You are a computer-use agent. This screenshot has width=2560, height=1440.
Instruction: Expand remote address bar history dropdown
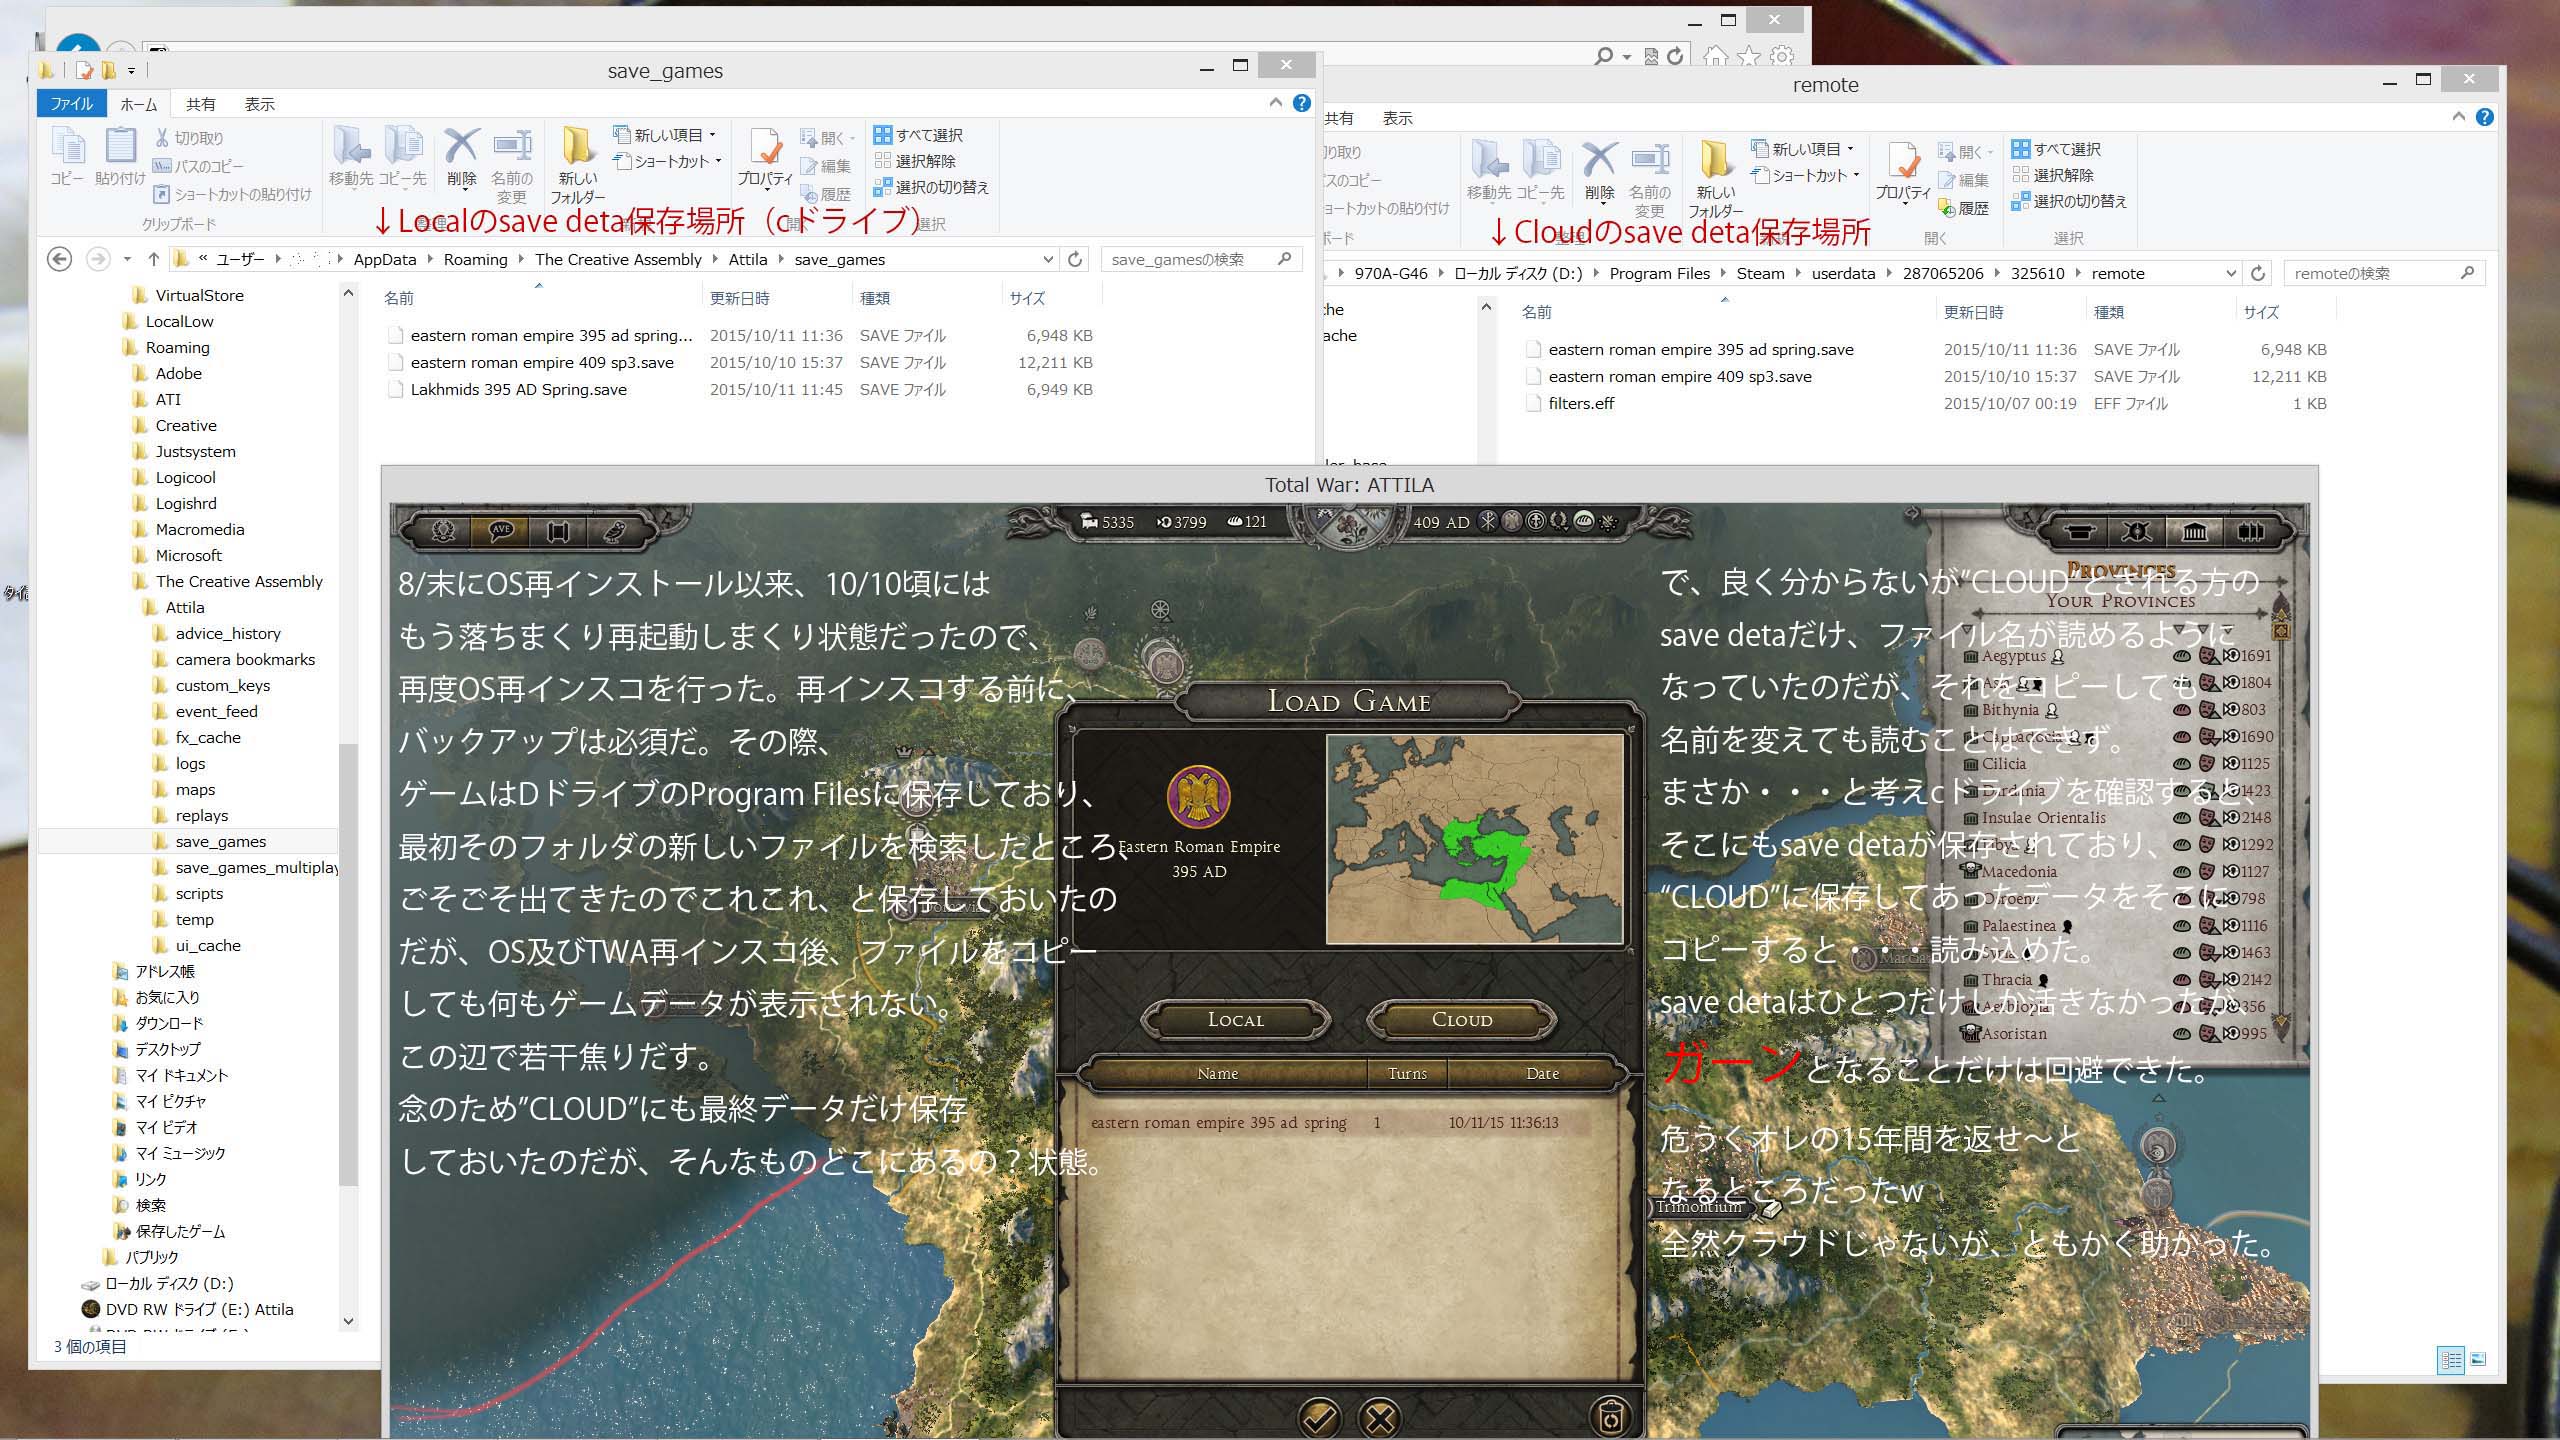(2230, 273)
